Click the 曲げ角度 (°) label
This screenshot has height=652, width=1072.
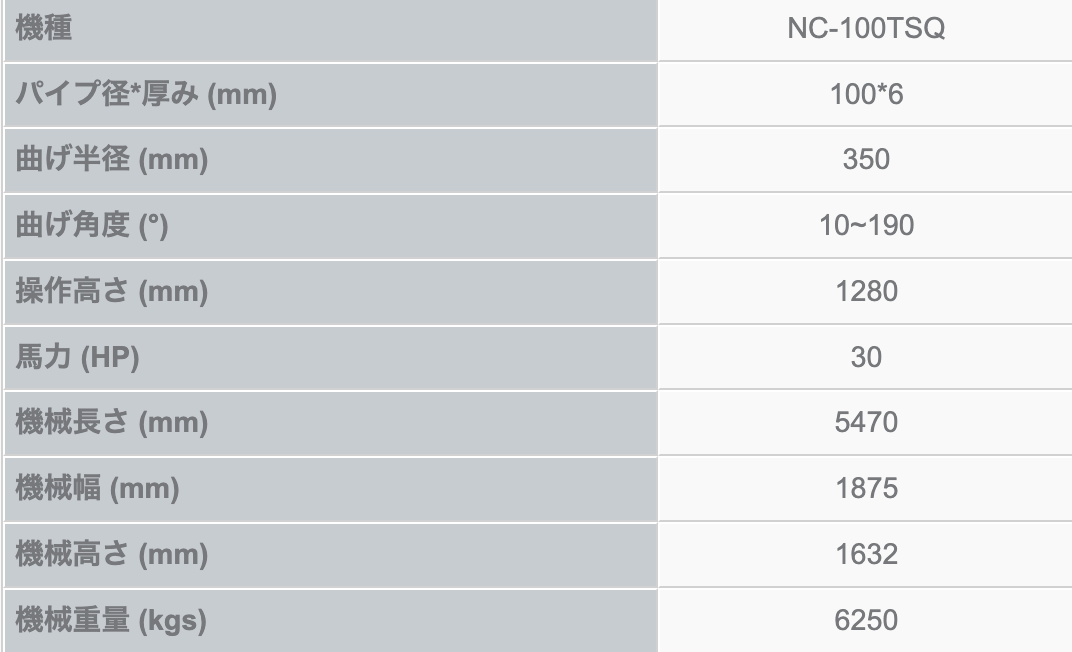pos(92,226)
